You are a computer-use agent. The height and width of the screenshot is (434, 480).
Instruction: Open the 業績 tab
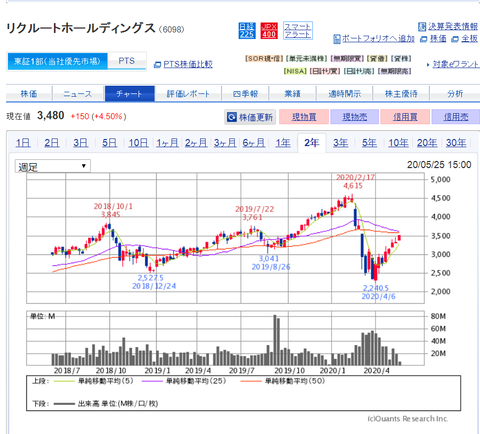292,94
